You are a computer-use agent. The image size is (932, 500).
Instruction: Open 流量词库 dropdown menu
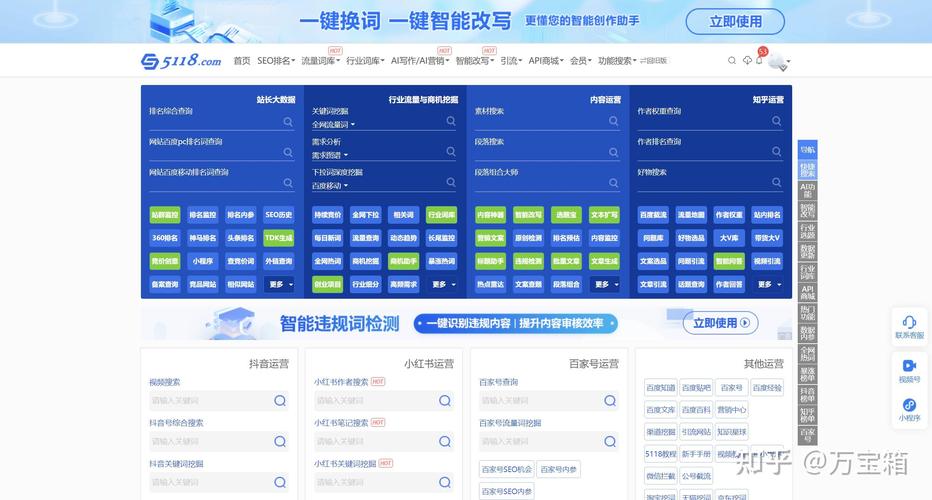tap(320, 61)
